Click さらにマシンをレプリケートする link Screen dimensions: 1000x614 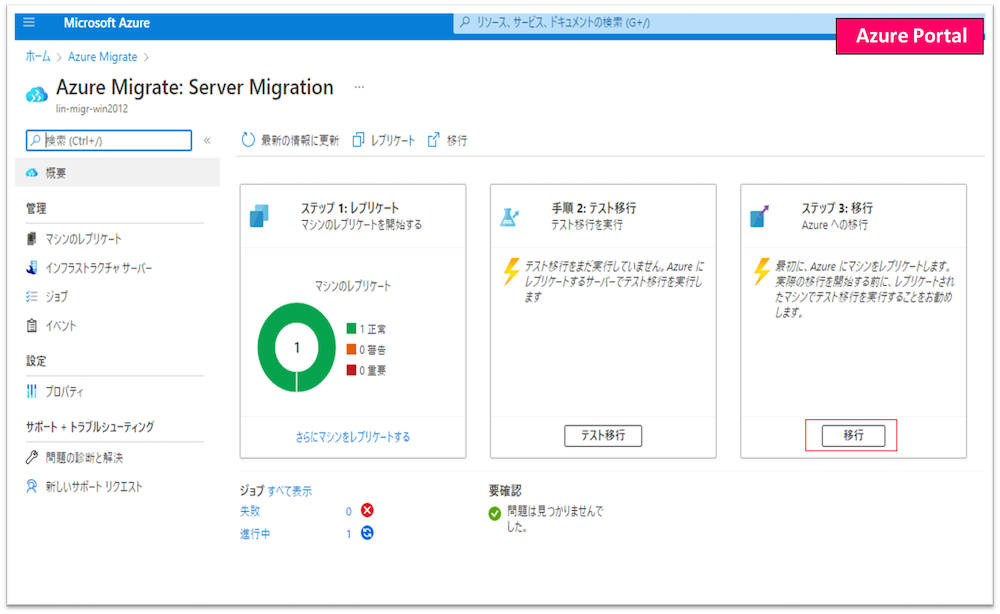point(353,437)
